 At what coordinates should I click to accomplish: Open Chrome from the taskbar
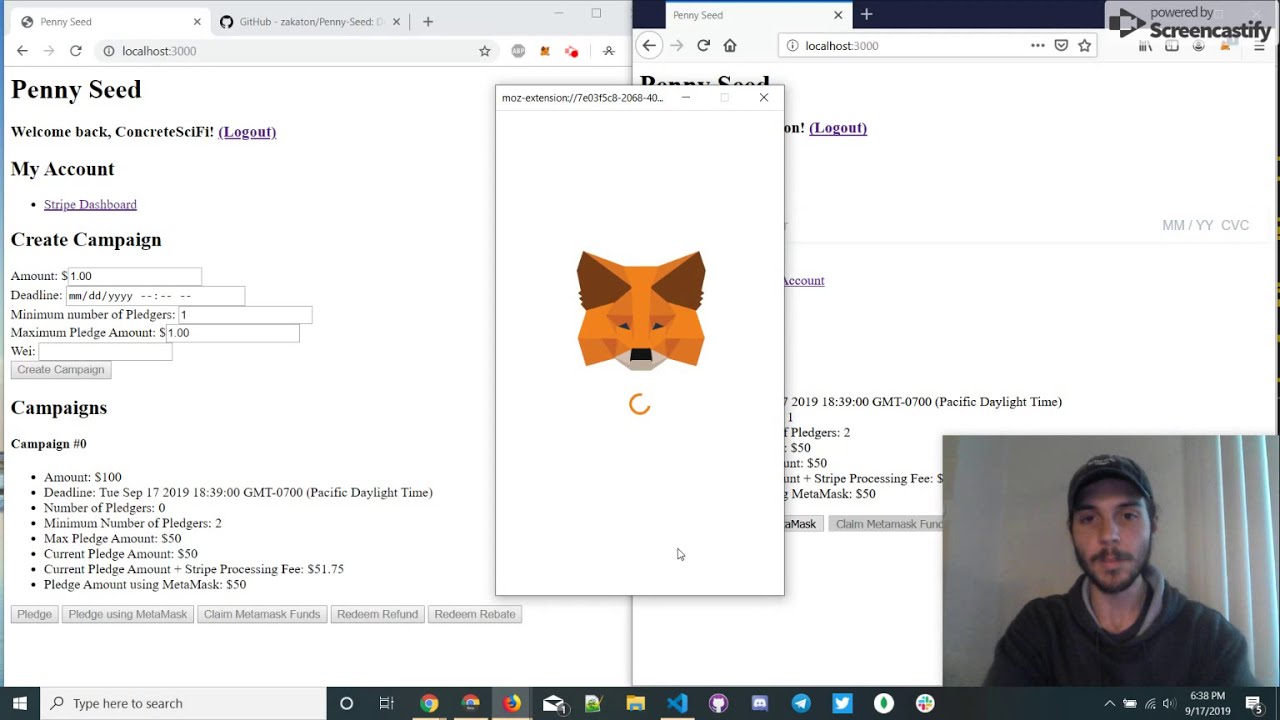tap(429, 703)
